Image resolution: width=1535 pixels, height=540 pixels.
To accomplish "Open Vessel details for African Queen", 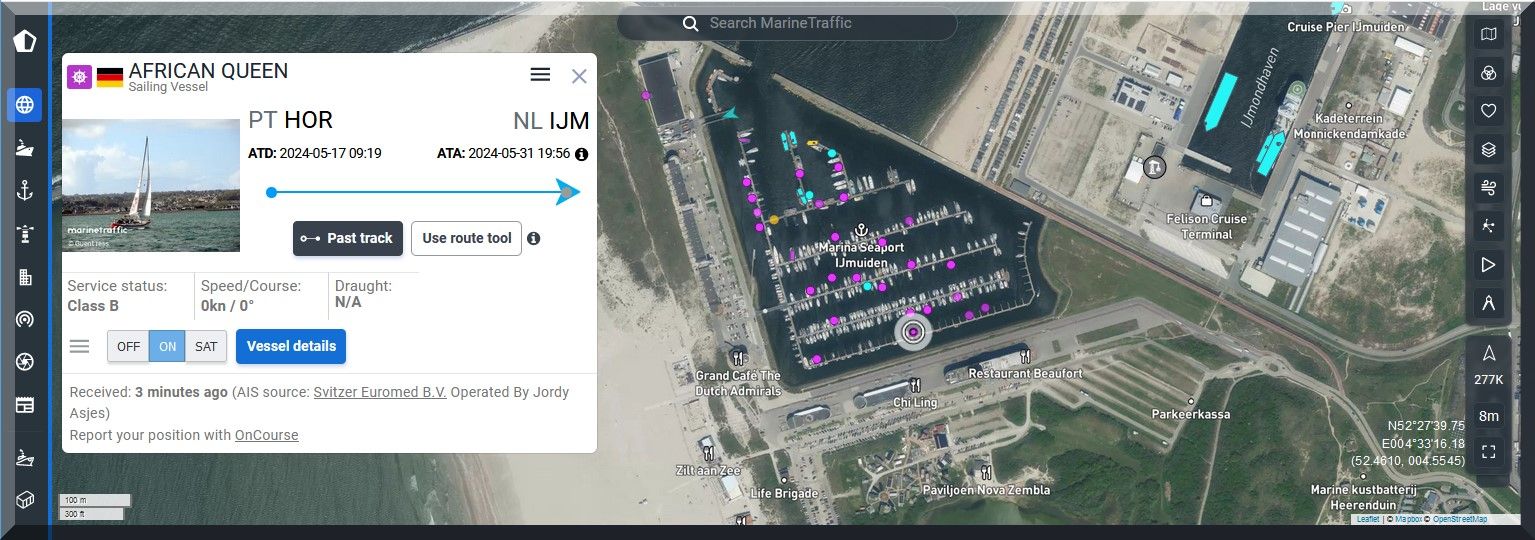I will tap(291, 346).
